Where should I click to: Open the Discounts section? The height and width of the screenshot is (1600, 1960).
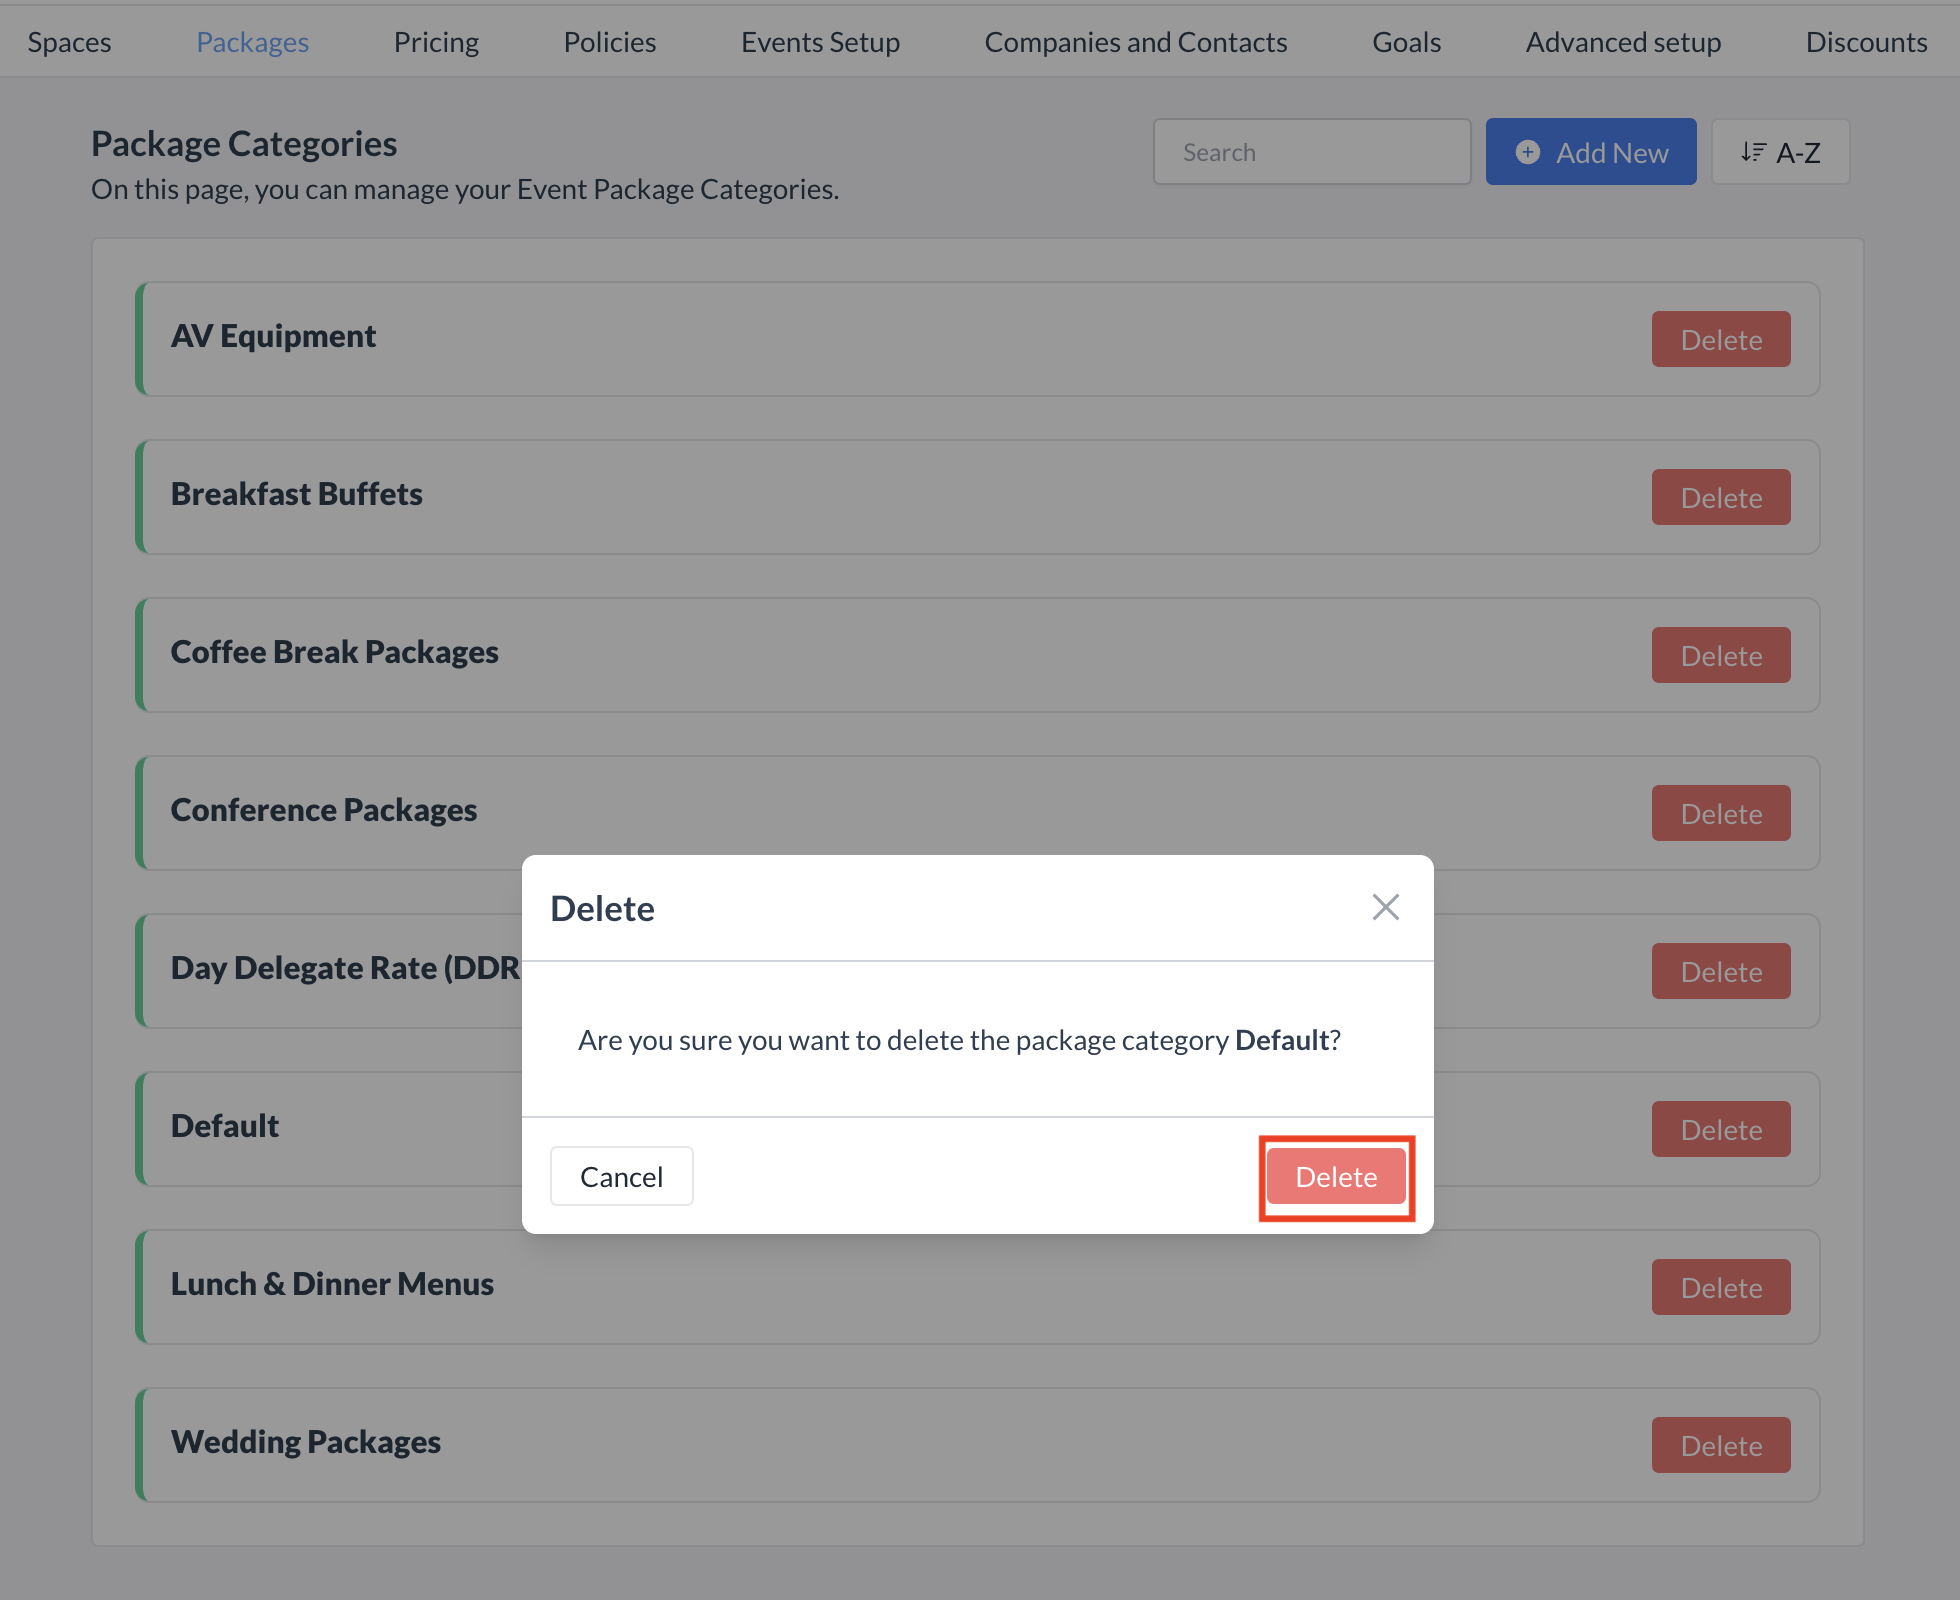click(1866, 41)
